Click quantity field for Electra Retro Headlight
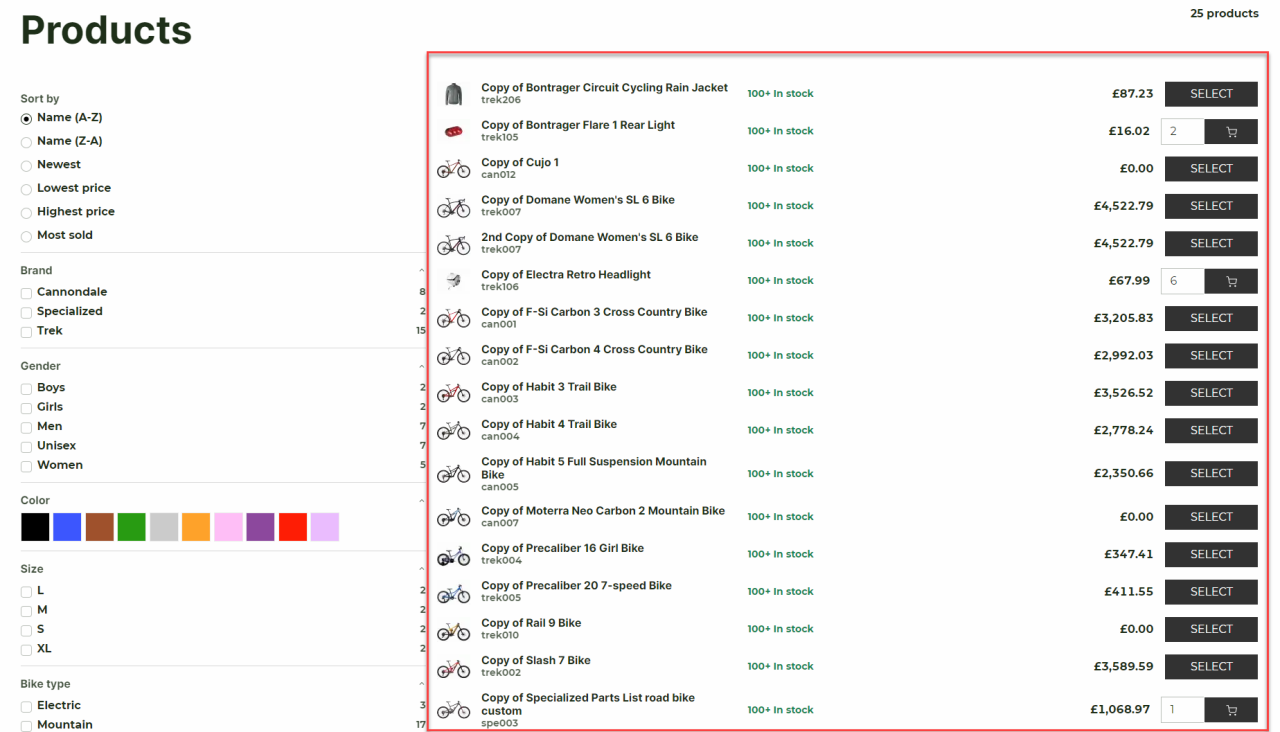1280x732 pixels. coord(1182,281)
